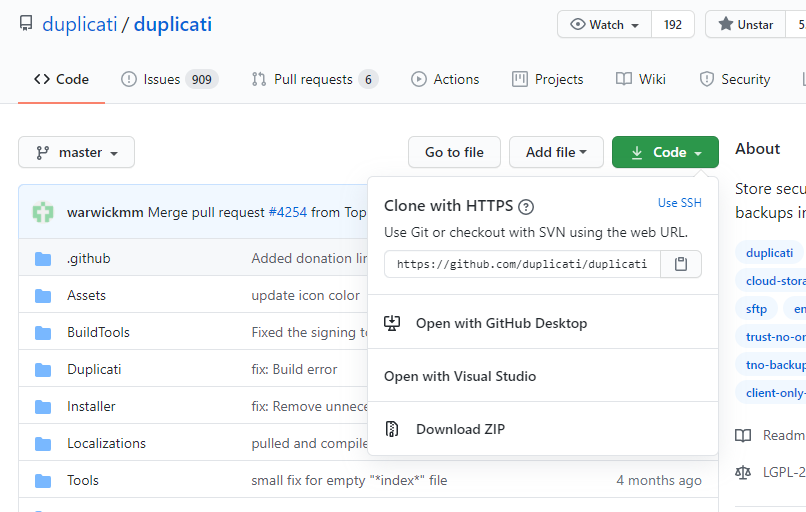
Task: Expand the Add file dropdown
Action: pos(556,152)
